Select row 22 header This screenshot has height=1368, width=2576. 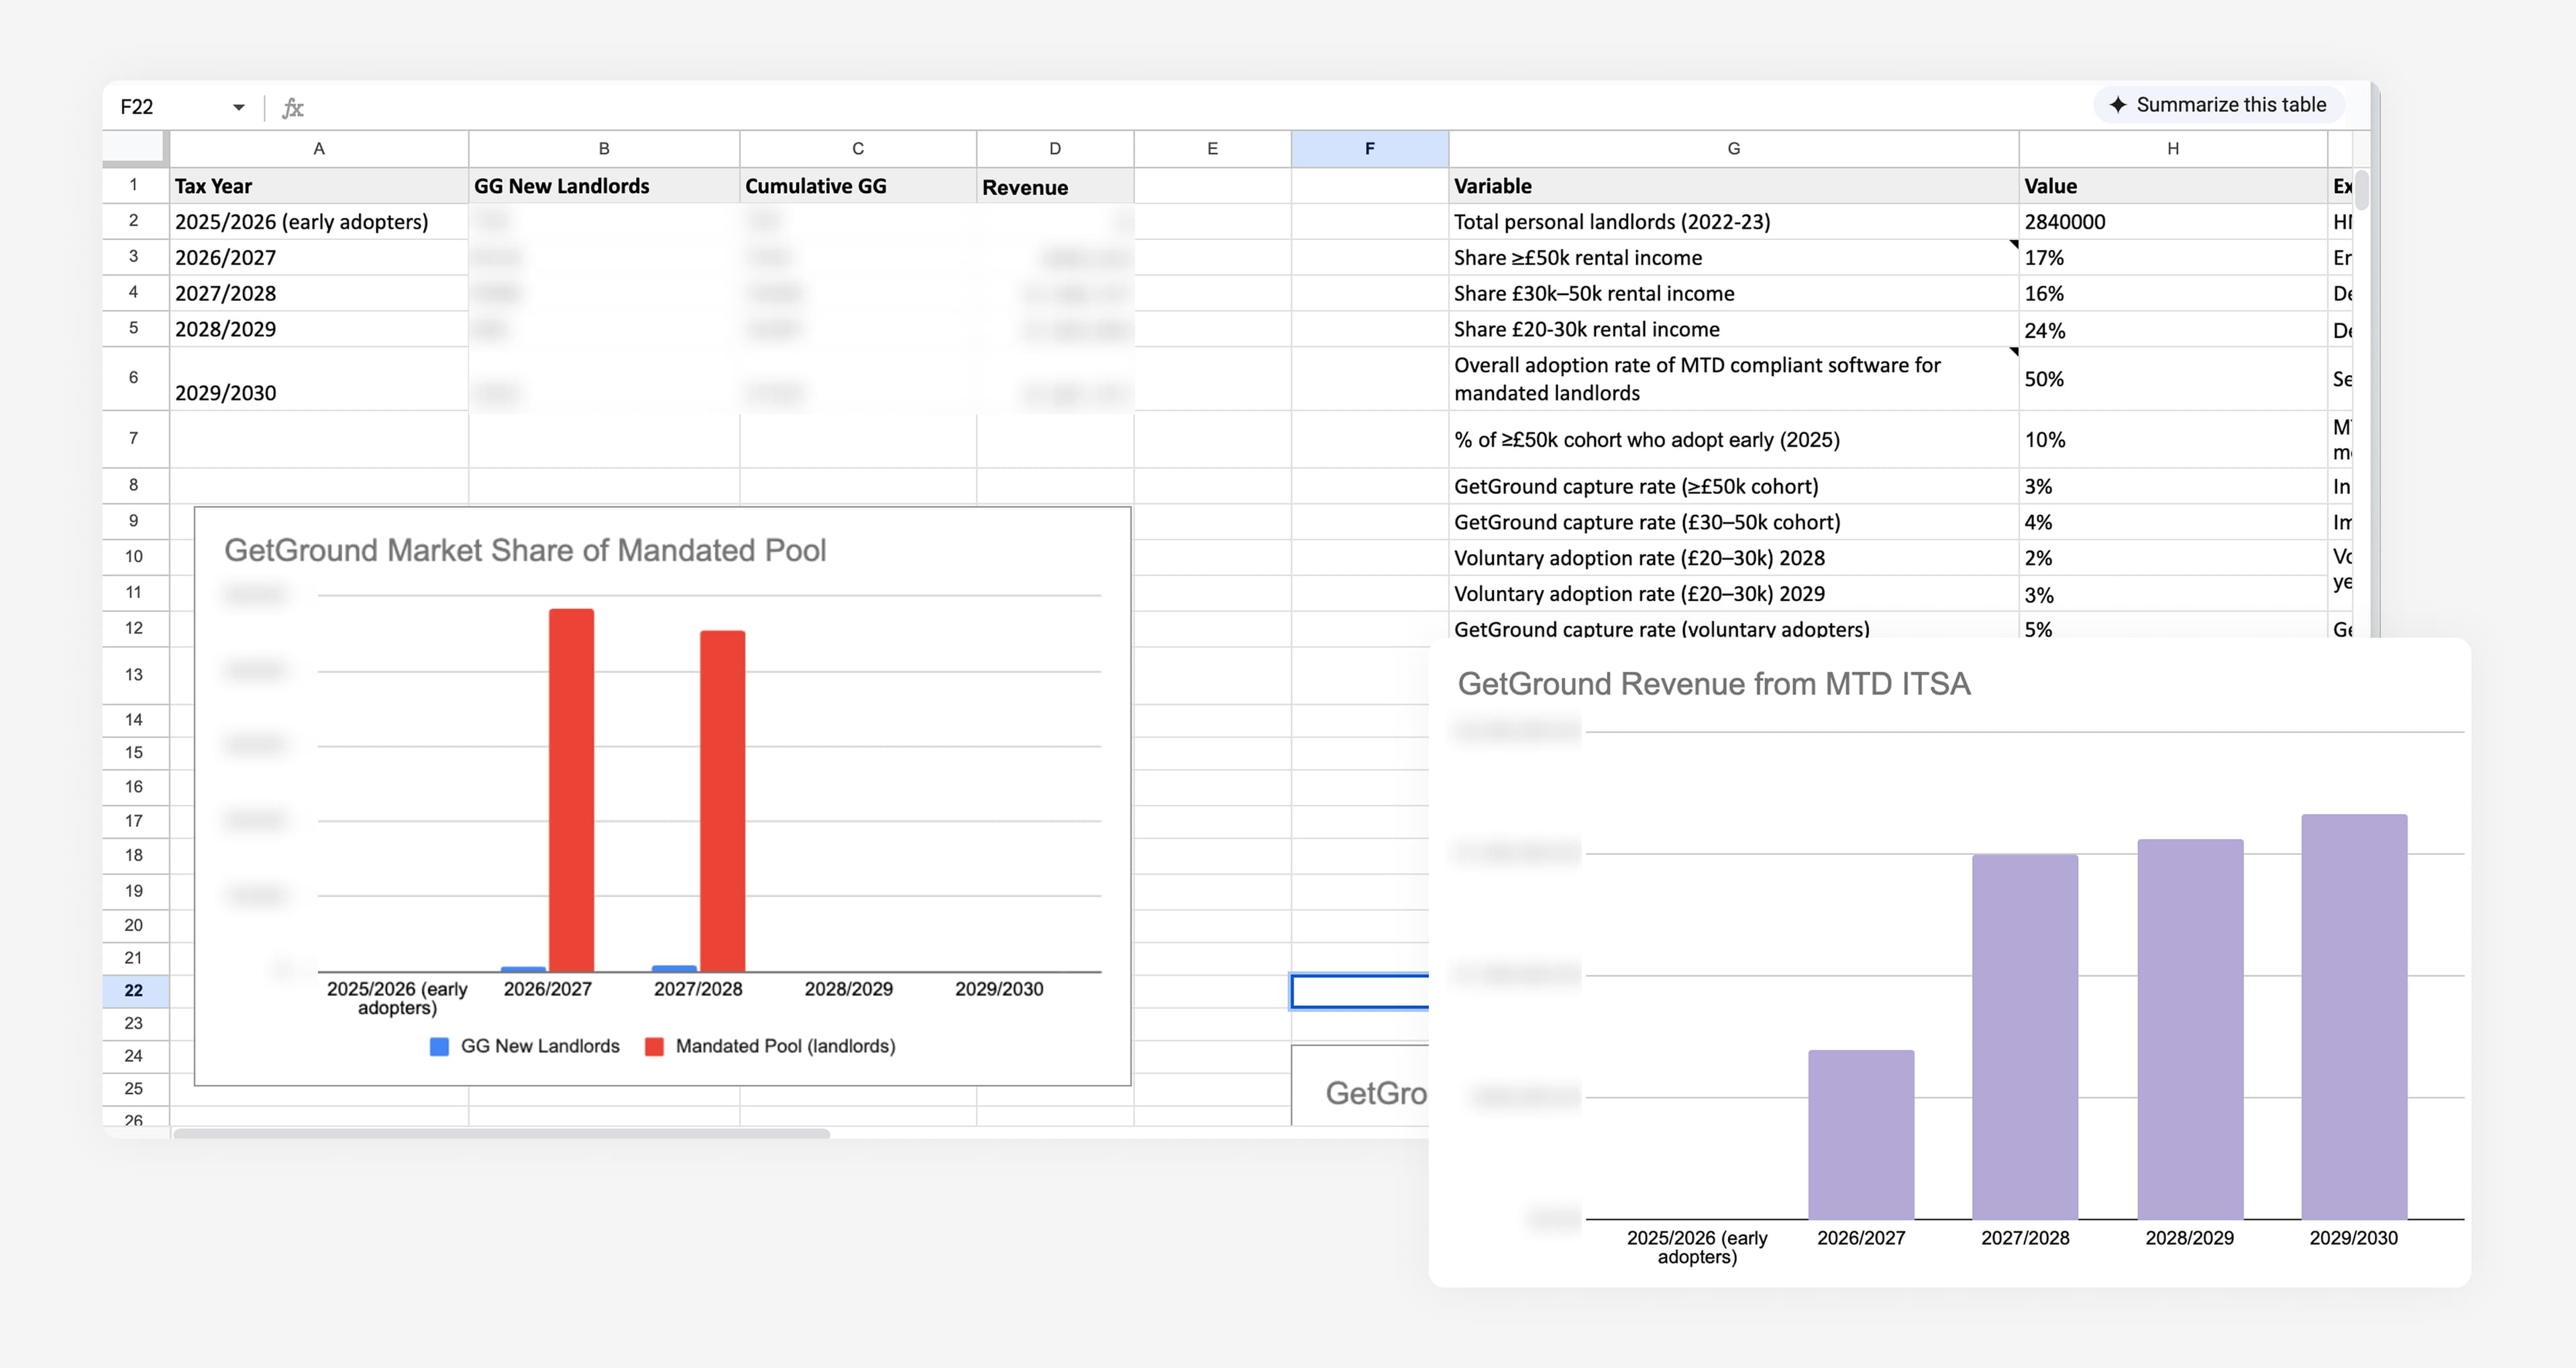tap(134, 990)
